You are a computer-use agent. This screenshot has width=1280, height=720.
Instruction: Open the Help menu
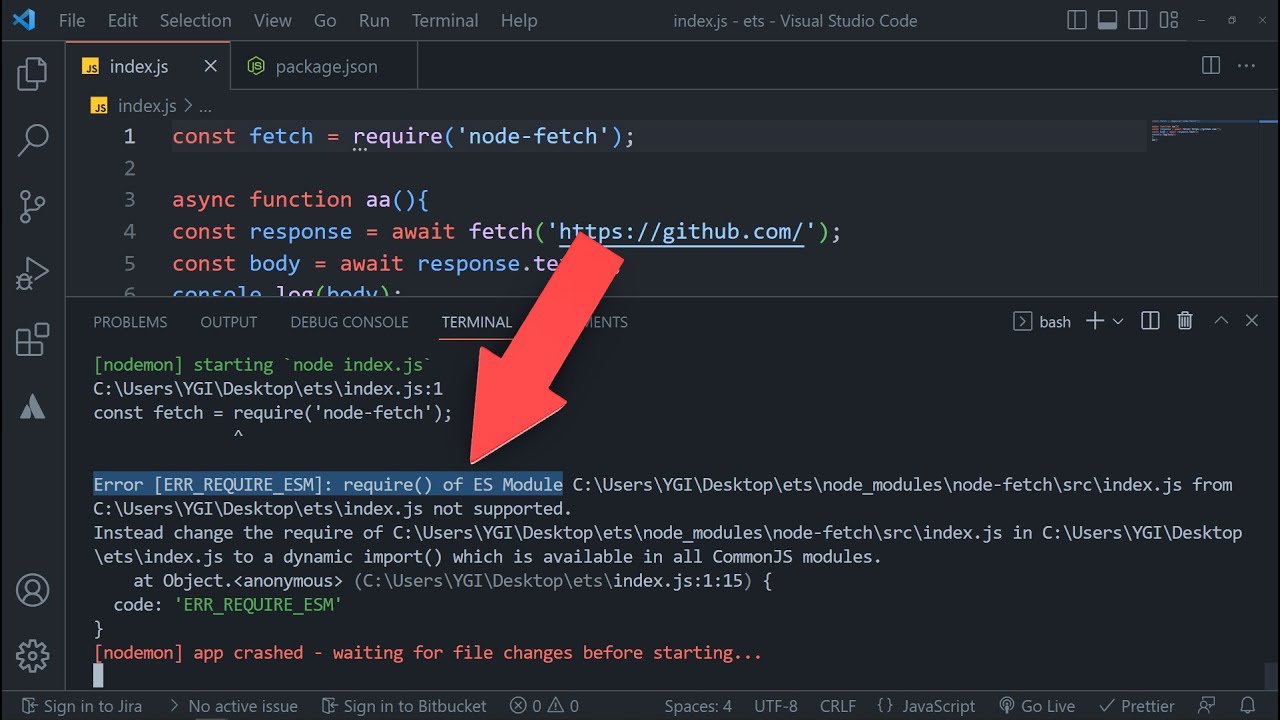coord(518,20)
